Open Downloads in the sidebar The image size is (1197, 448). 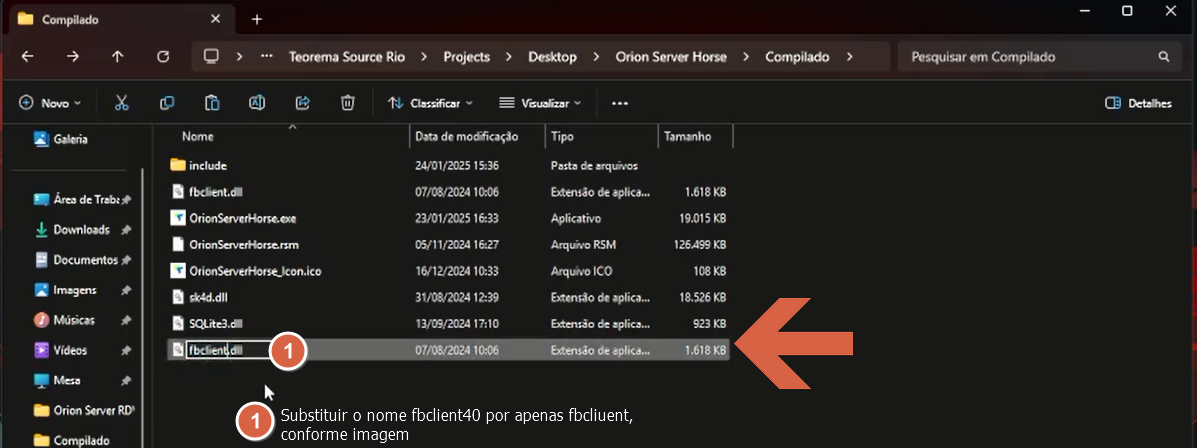(x=82, y=230)
